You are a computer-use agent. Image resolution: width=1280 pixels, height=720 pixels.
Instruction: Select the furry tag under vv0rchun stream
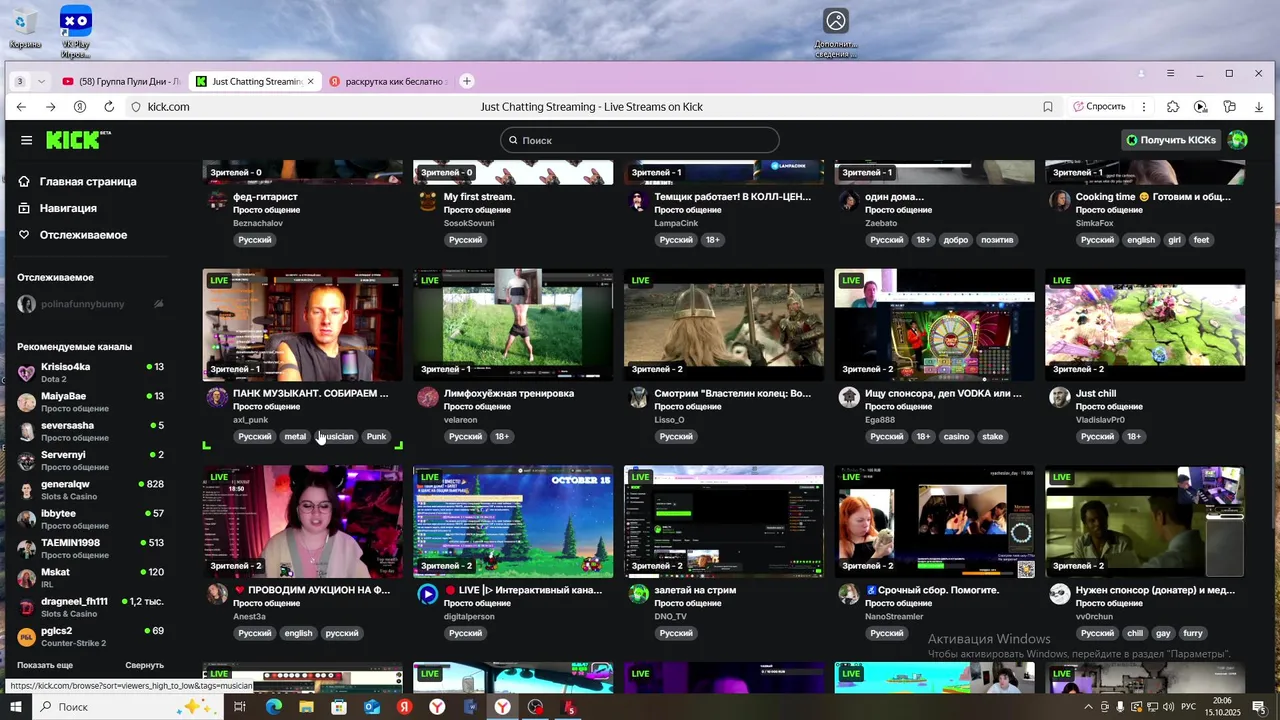(1193, 633)
